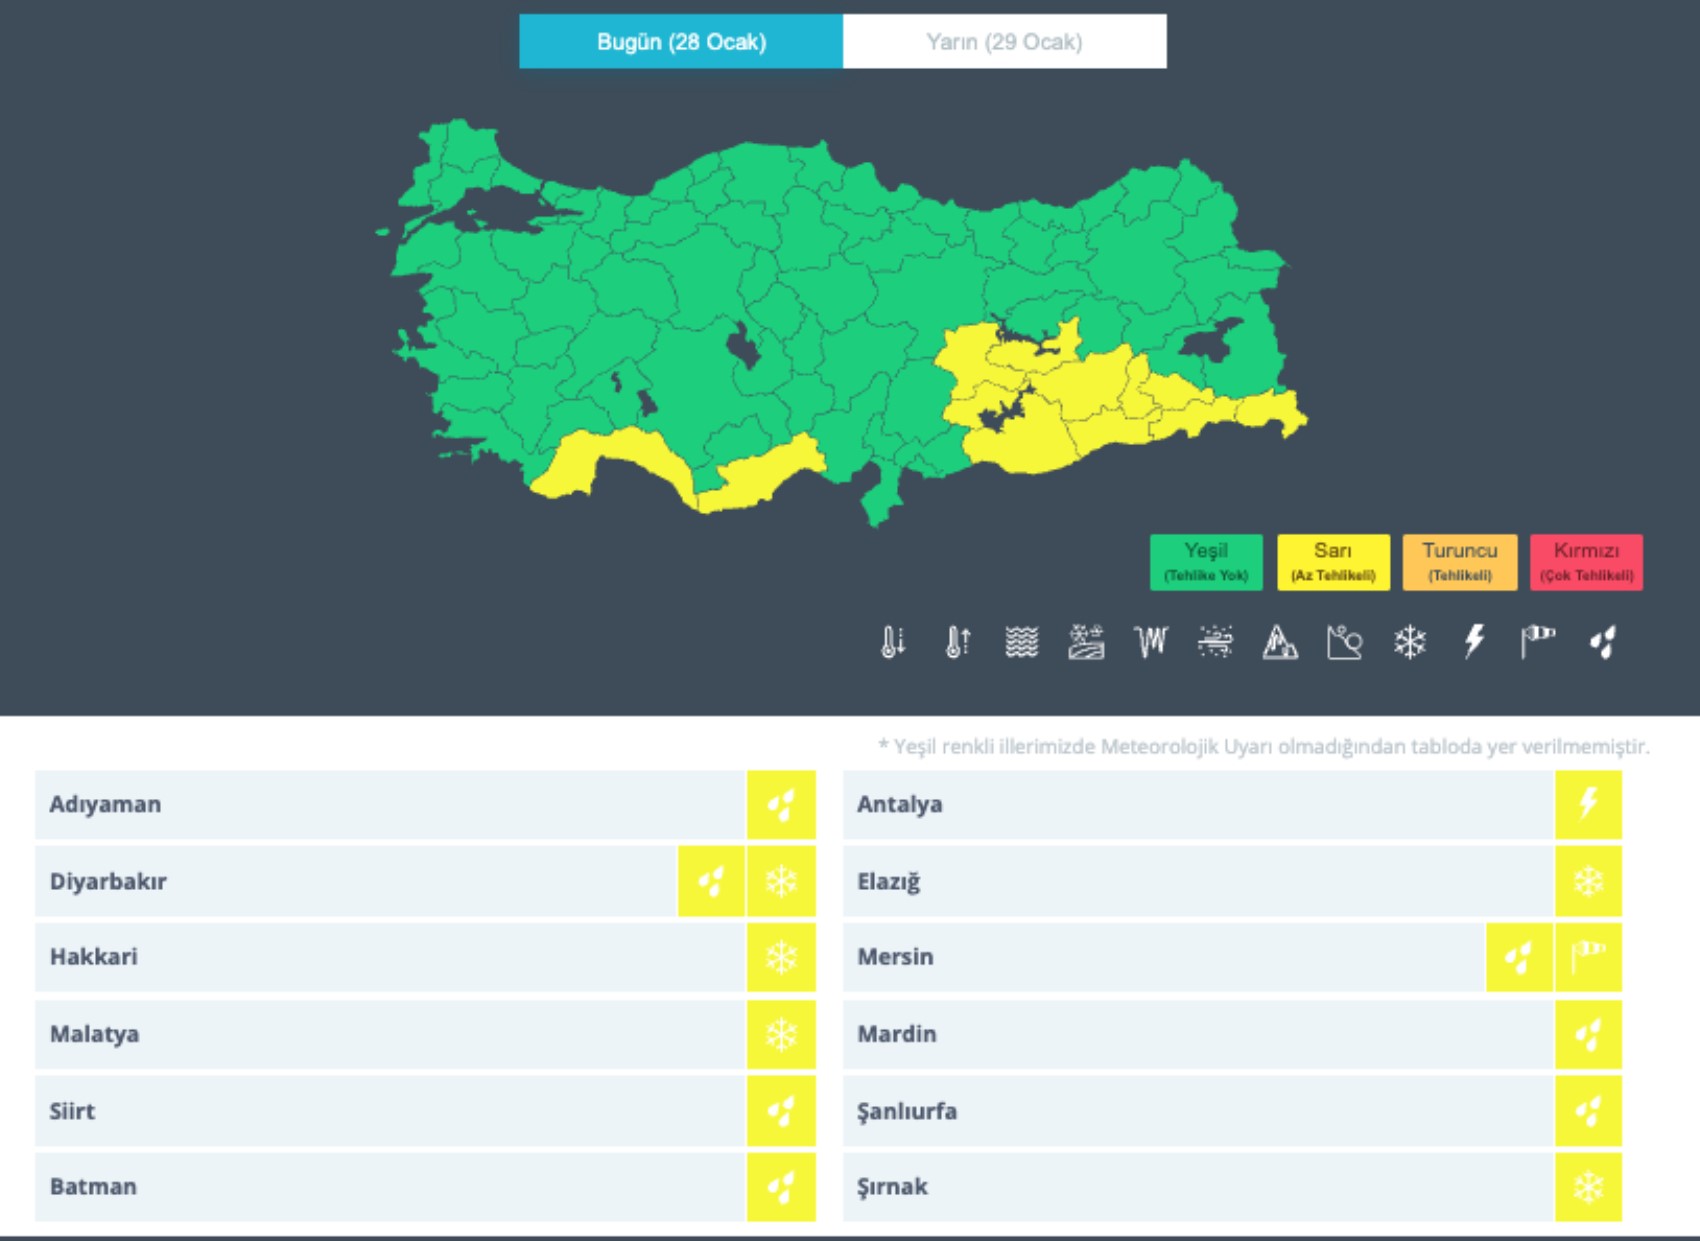Screen dimensions: 1700x1241
Task: Click the snowflake icon in the legend row
Action: [x=1409, y=642]
